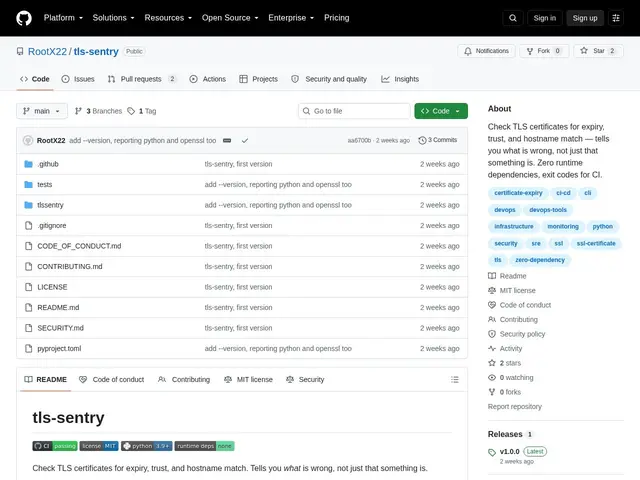Open release v1.0.0 Latest
640x480 pixels.
(517, 451)
